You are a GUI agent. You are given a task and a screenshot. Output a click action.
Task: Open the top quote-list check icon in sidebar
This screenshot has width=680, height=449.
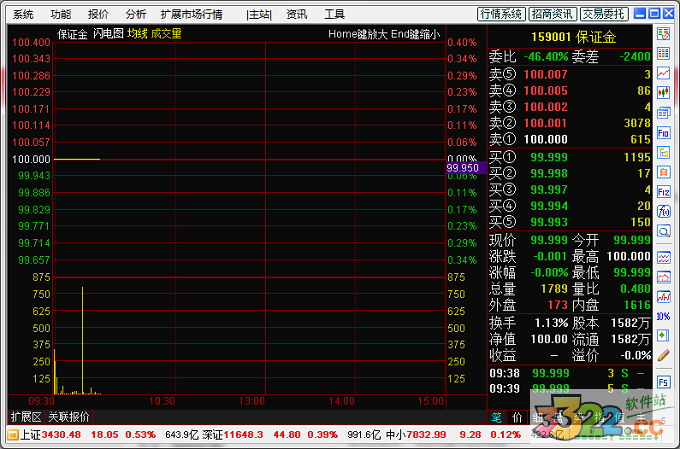click(x=664, y=34)
